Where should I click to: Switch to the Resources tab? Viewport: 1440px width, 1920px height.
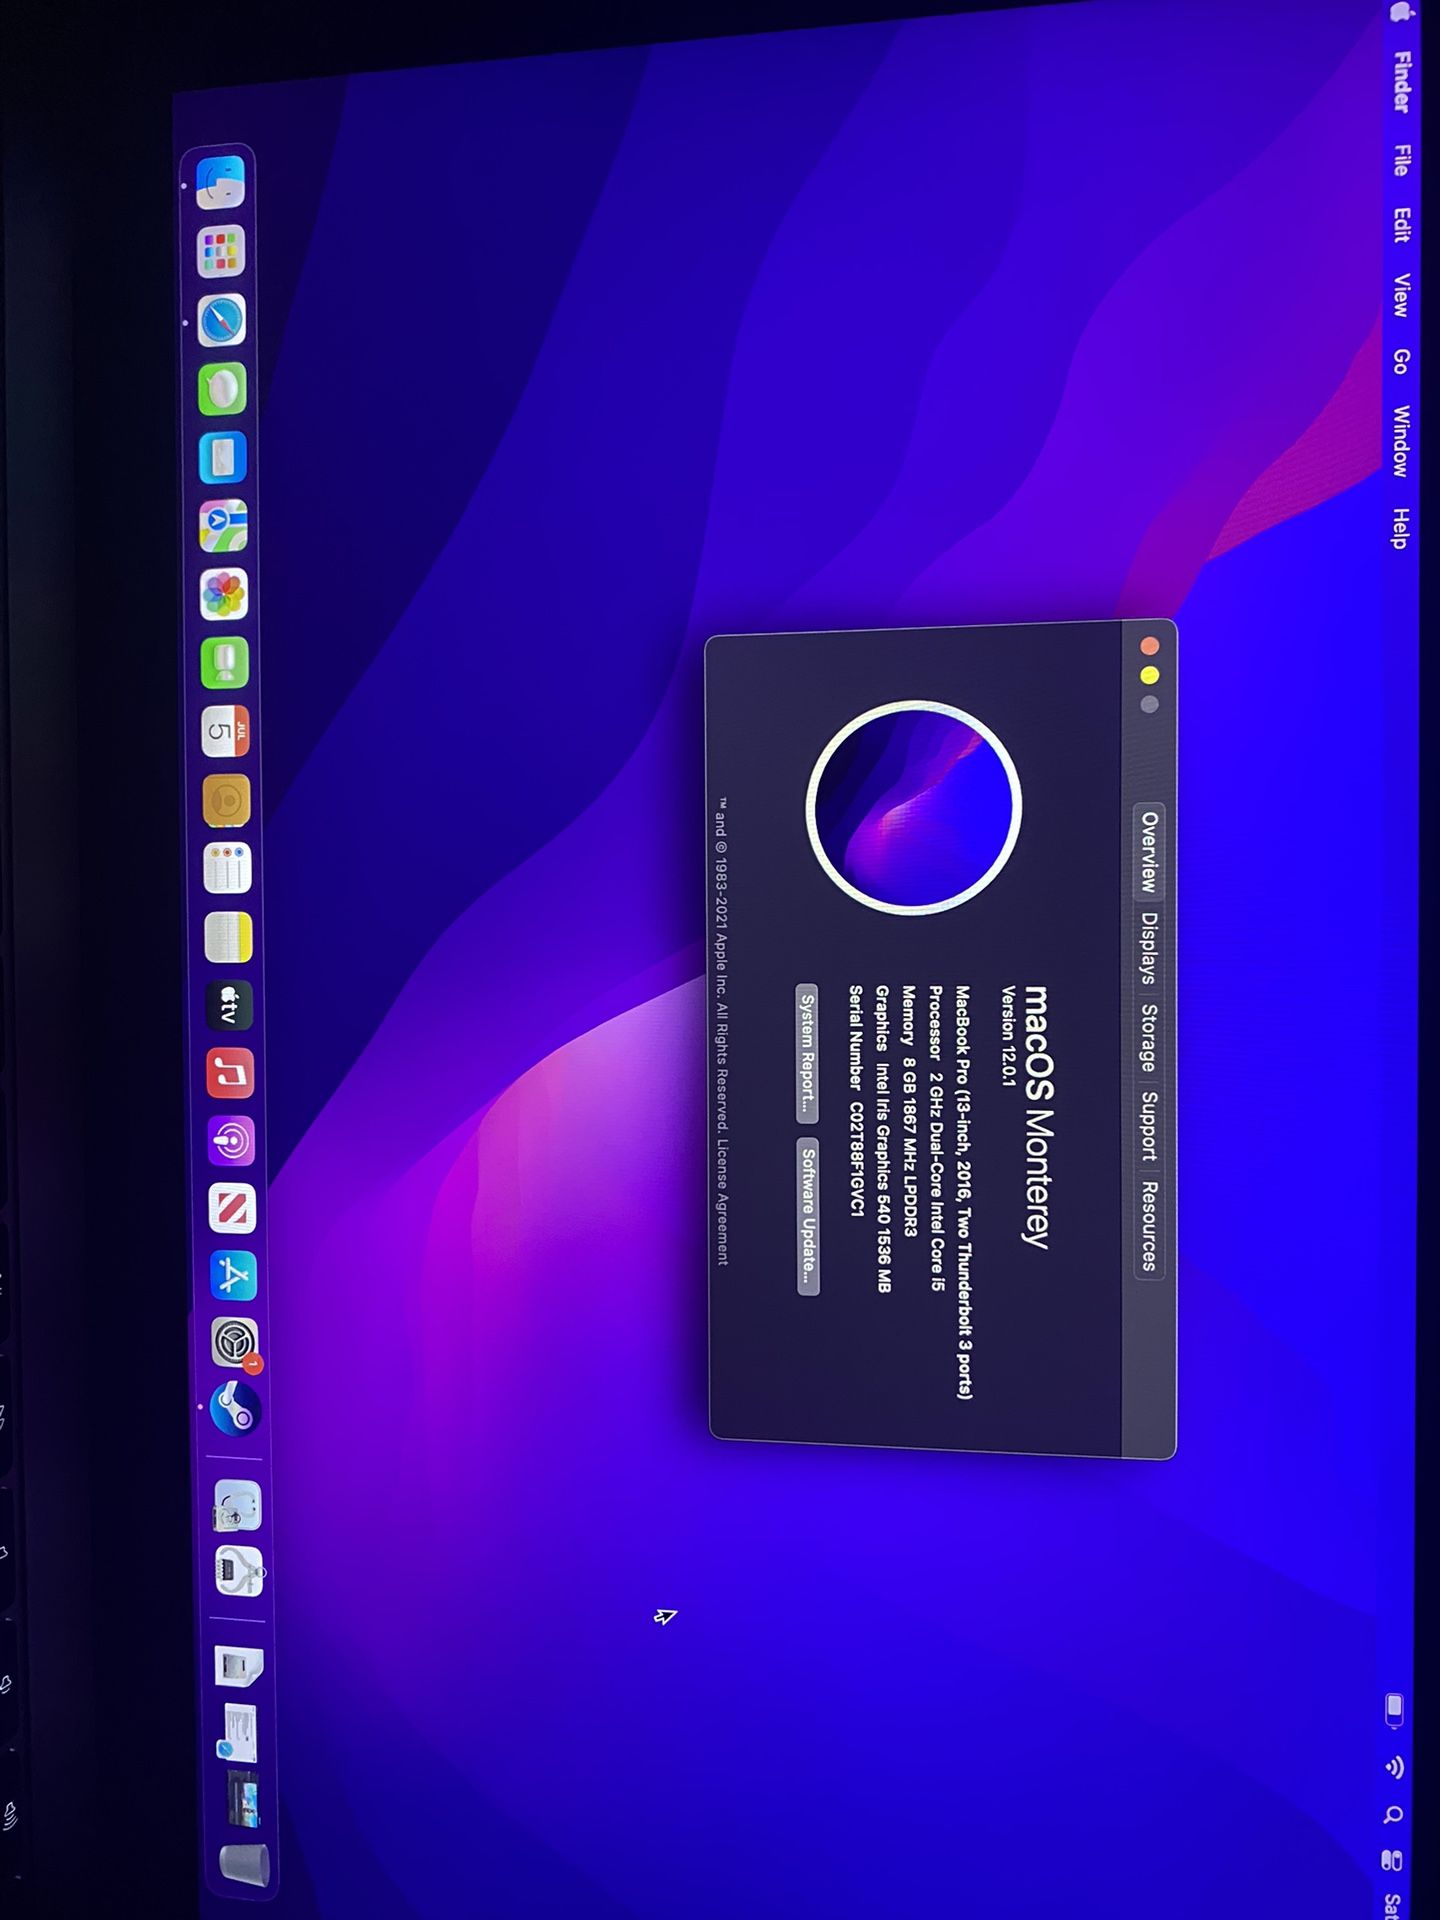(x=1149, y=1225)
